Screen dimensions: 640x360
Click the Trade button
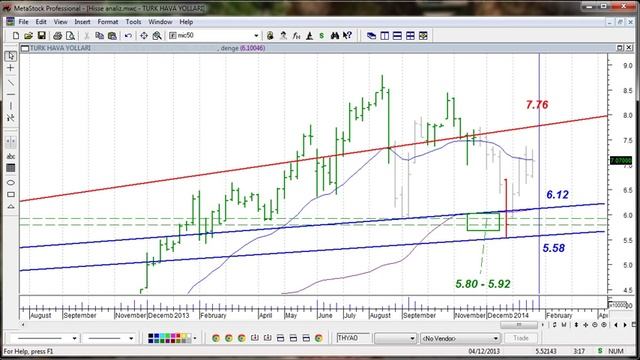coord(521,338)
